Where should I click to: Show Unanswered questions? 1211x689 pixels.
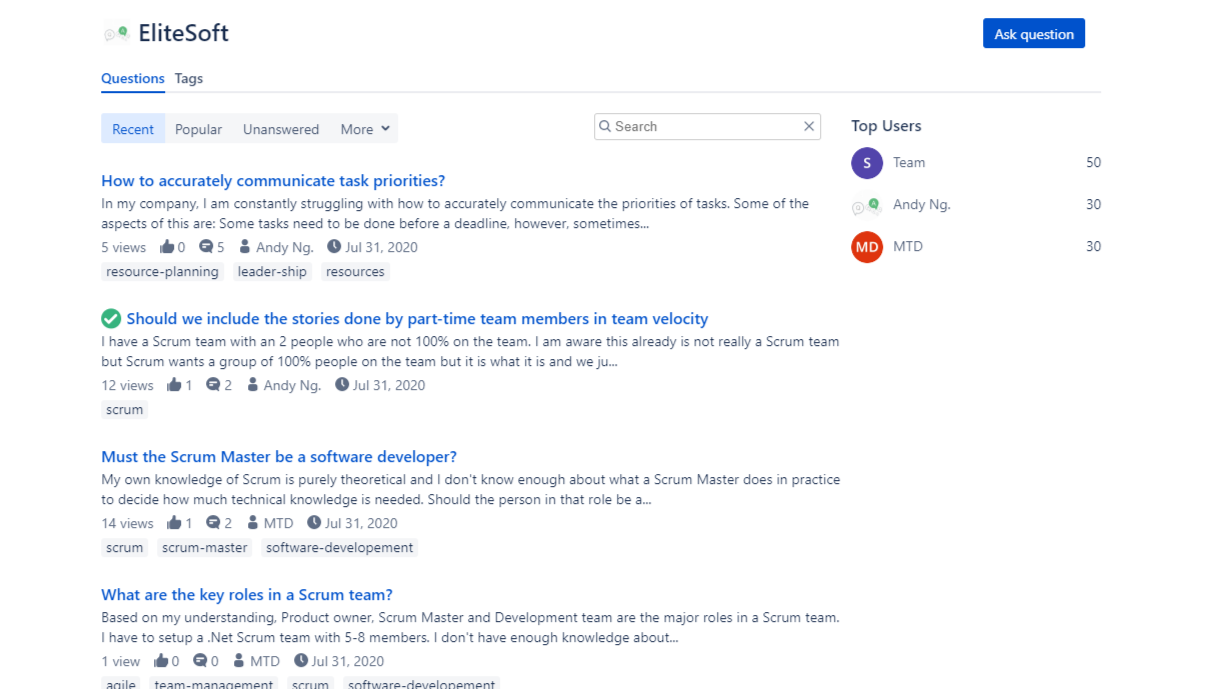coord(281,129)
